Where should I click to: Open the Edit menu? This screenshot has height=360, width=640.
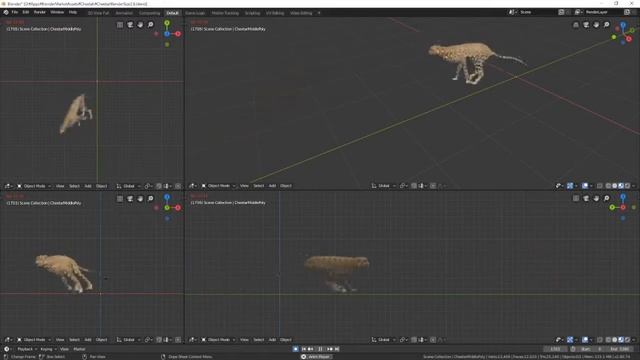26,13
